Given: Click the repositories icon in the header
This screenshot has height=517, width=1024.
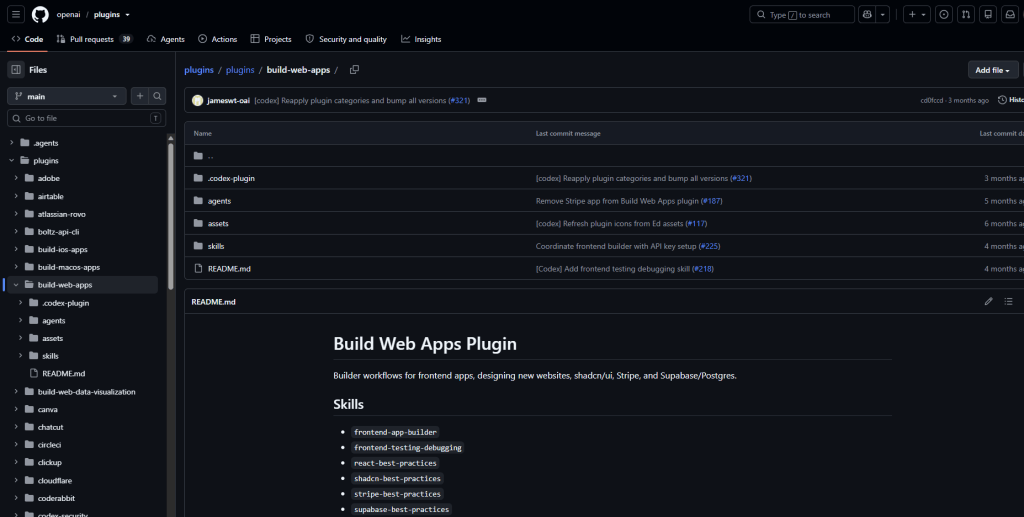Looking at the screenshot, I should point(988,14).
